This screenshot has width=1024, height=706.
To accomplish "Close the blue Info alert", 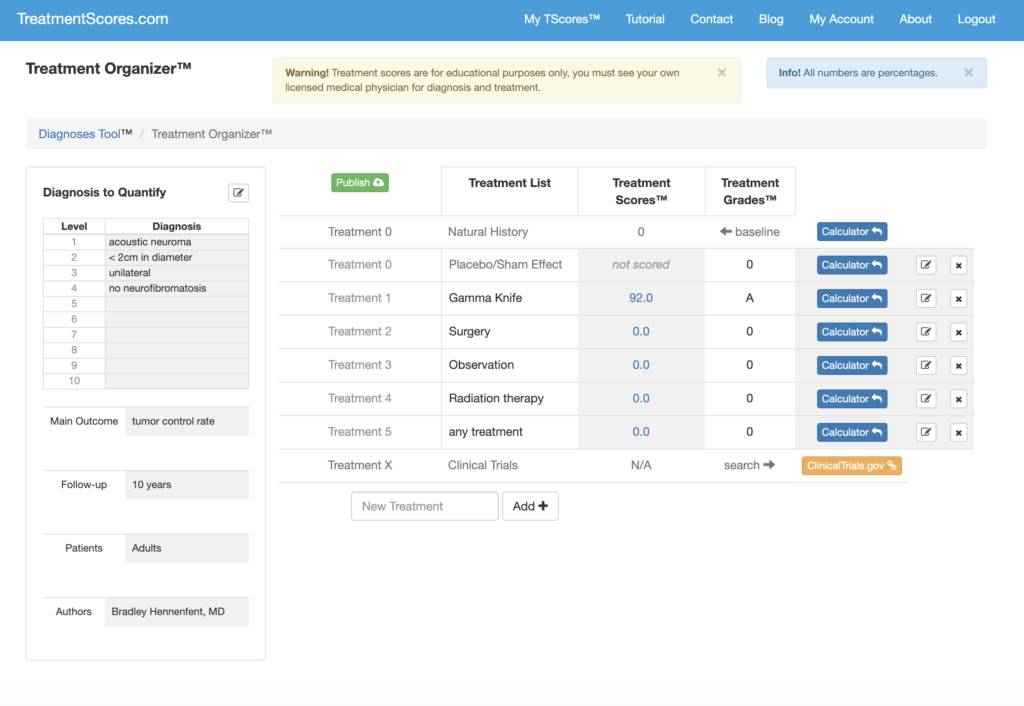I will 968,73.
